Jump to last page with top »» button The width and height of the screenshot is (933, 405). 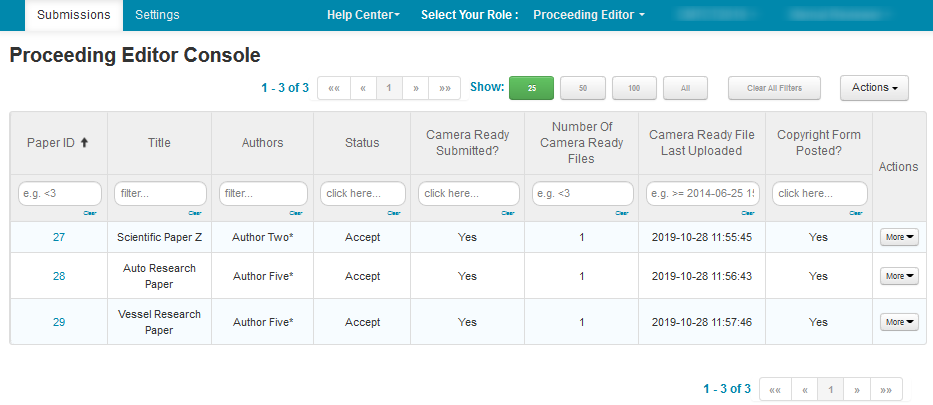(444, 88)
